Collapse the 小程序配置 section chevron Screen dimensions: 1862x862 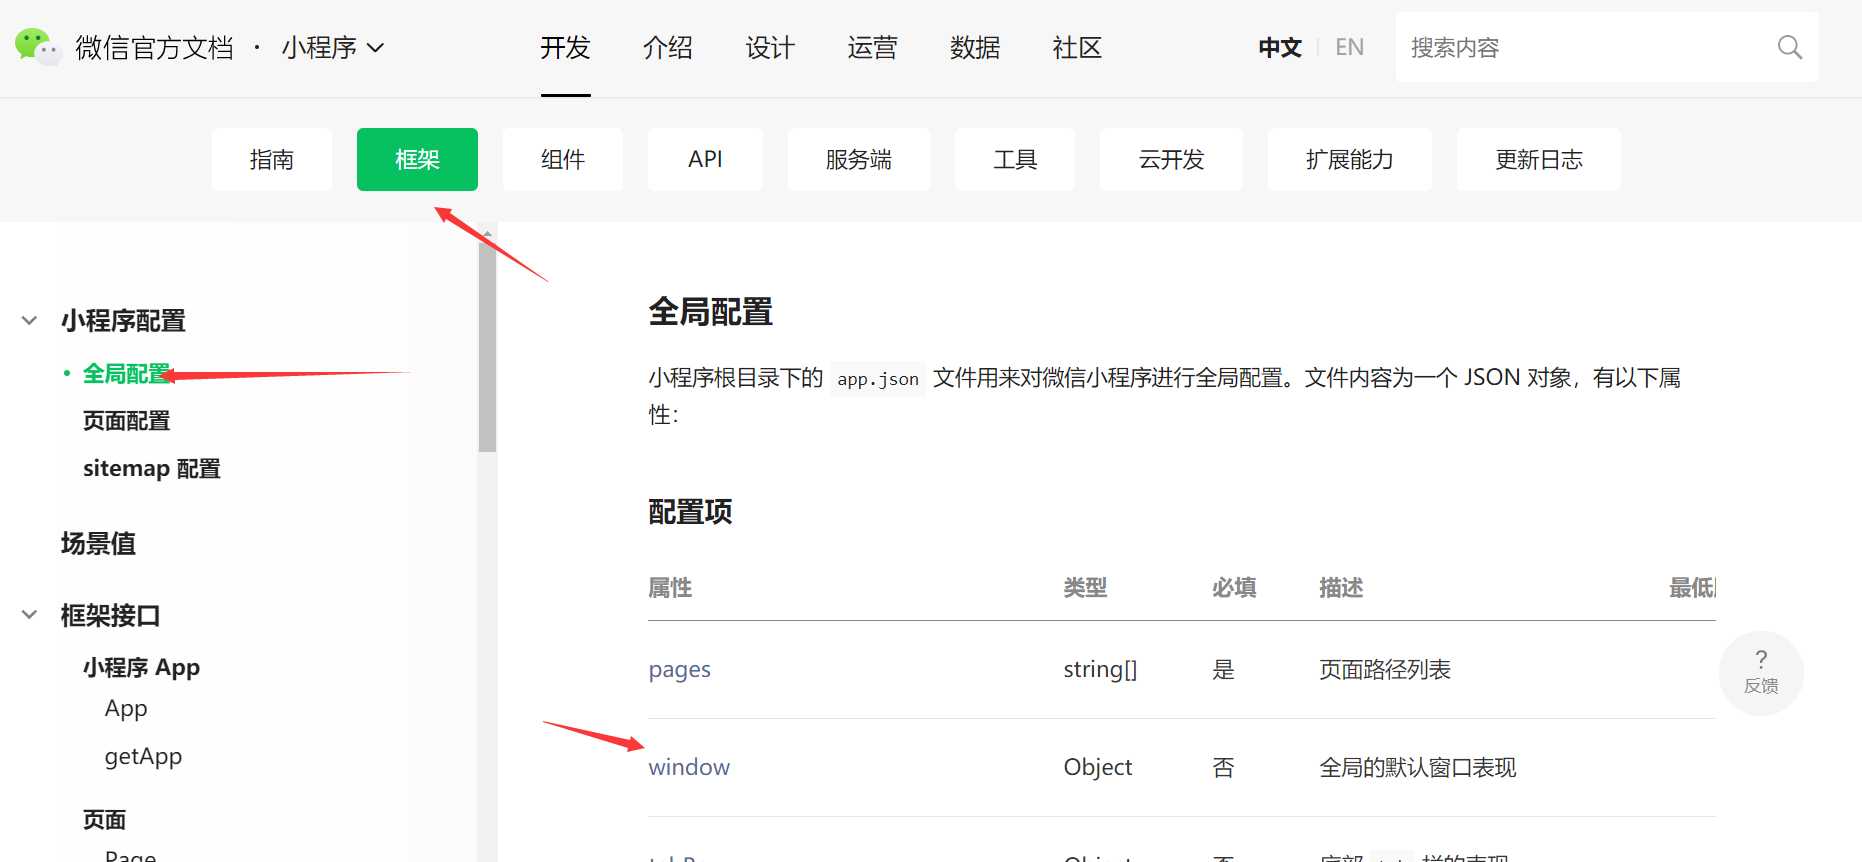29,321
